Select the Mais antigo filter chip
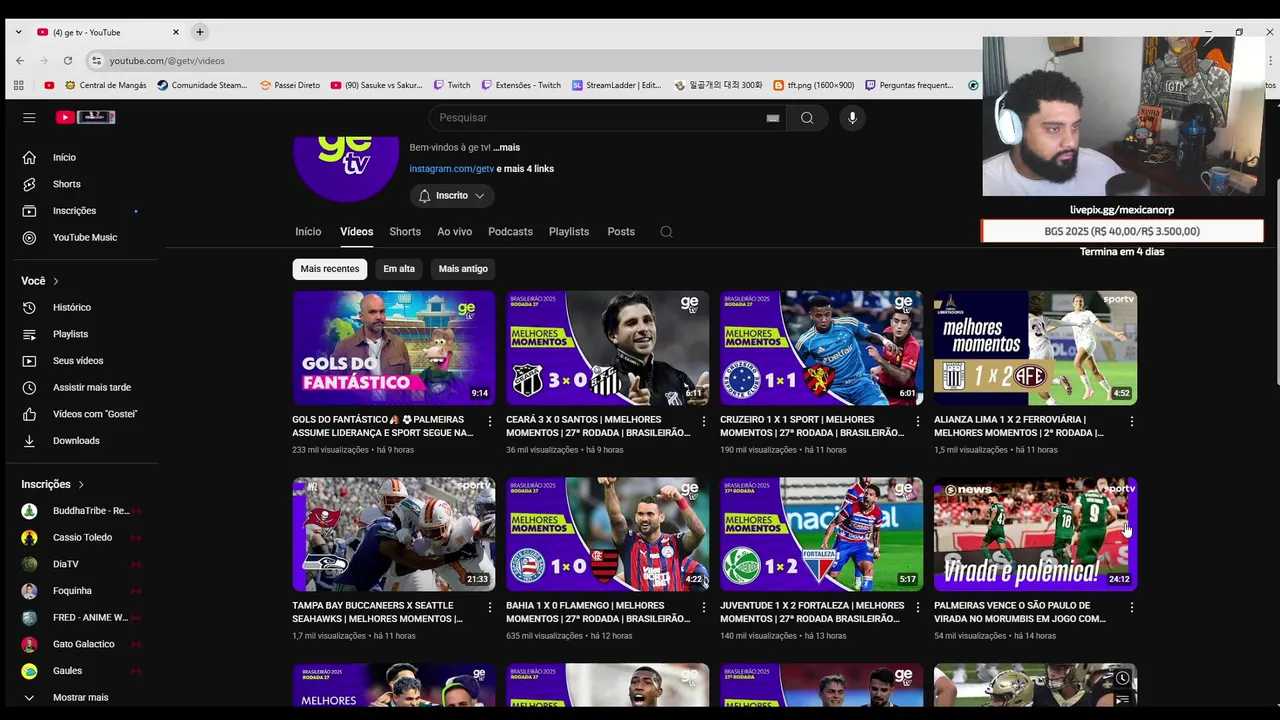Viewport: 1280px width, 720px height. pyautogui.click(x=463, y=269)
